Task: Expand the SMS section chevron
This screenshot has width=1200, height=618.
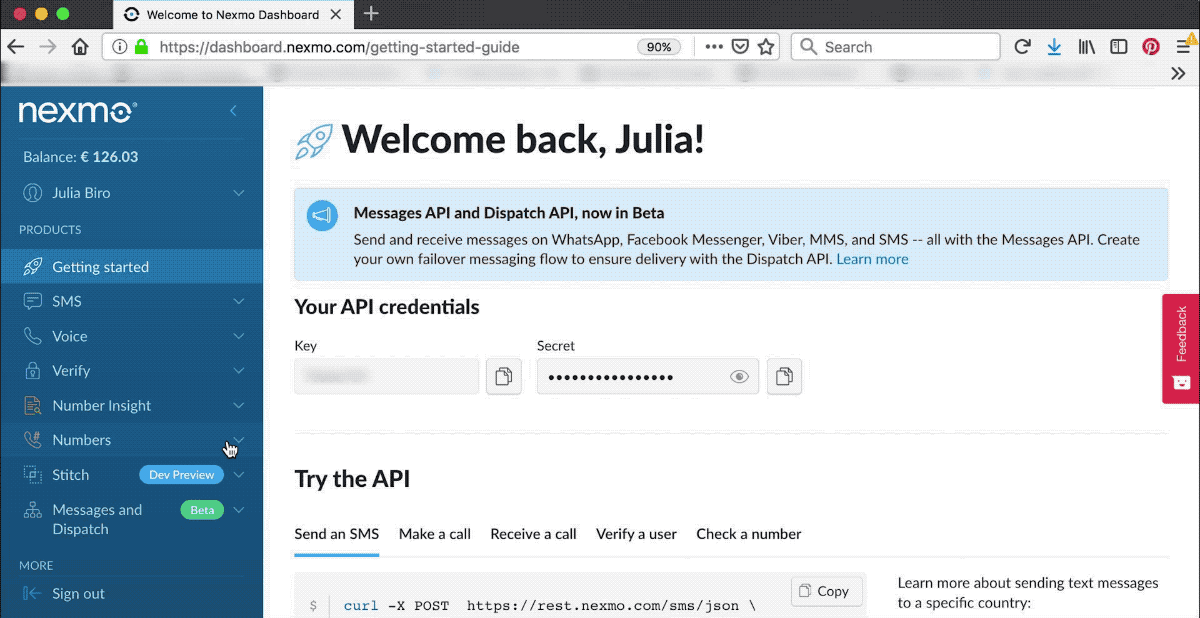Action: [x=239, y=301]
